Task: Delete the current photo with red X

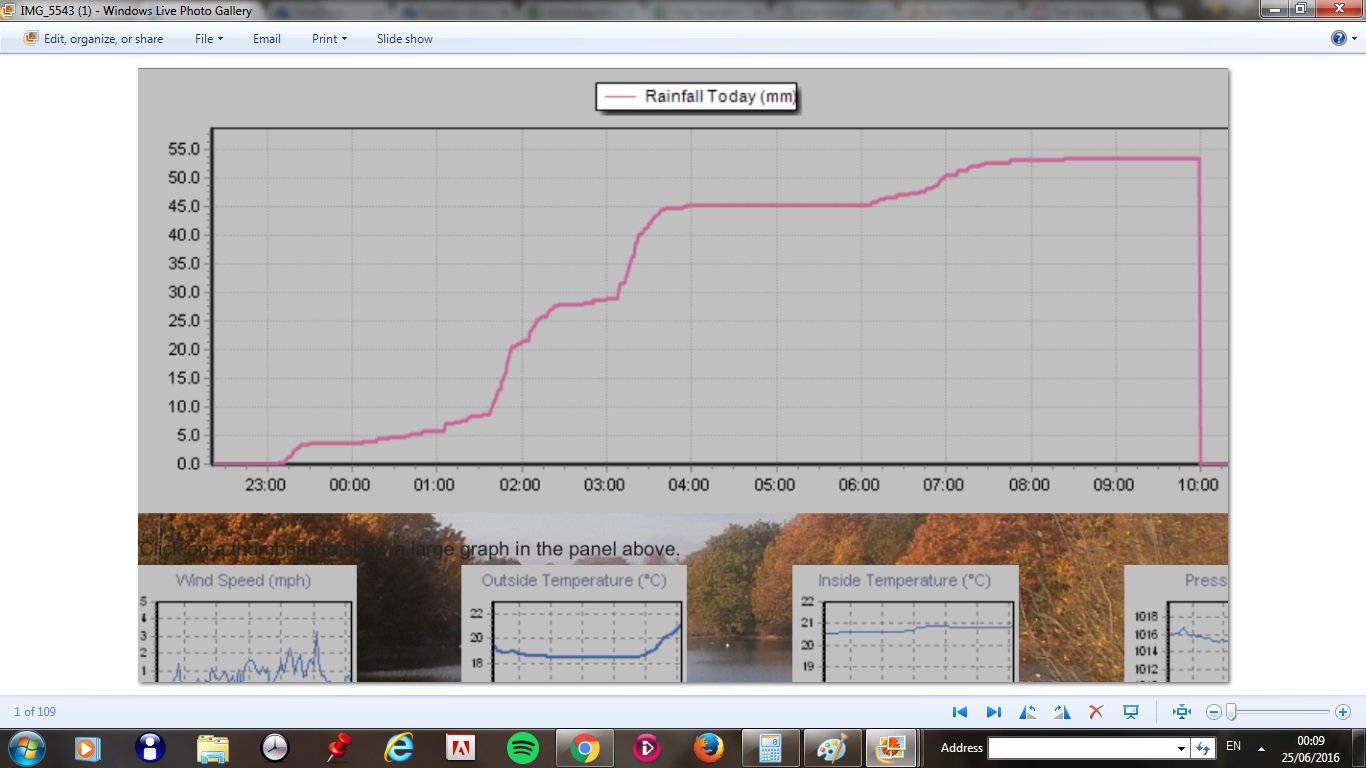Action: coord(1096,712)
